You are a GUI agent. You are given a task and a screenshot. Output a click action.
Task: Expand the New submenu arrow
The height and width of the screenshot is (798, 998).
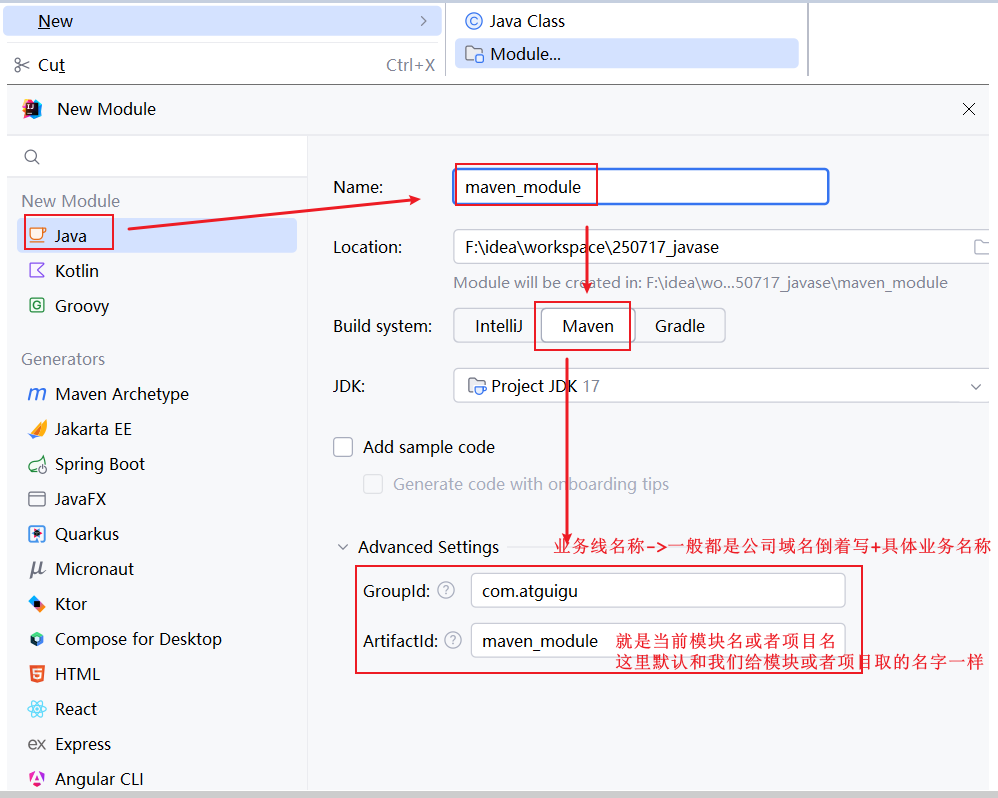423,21
